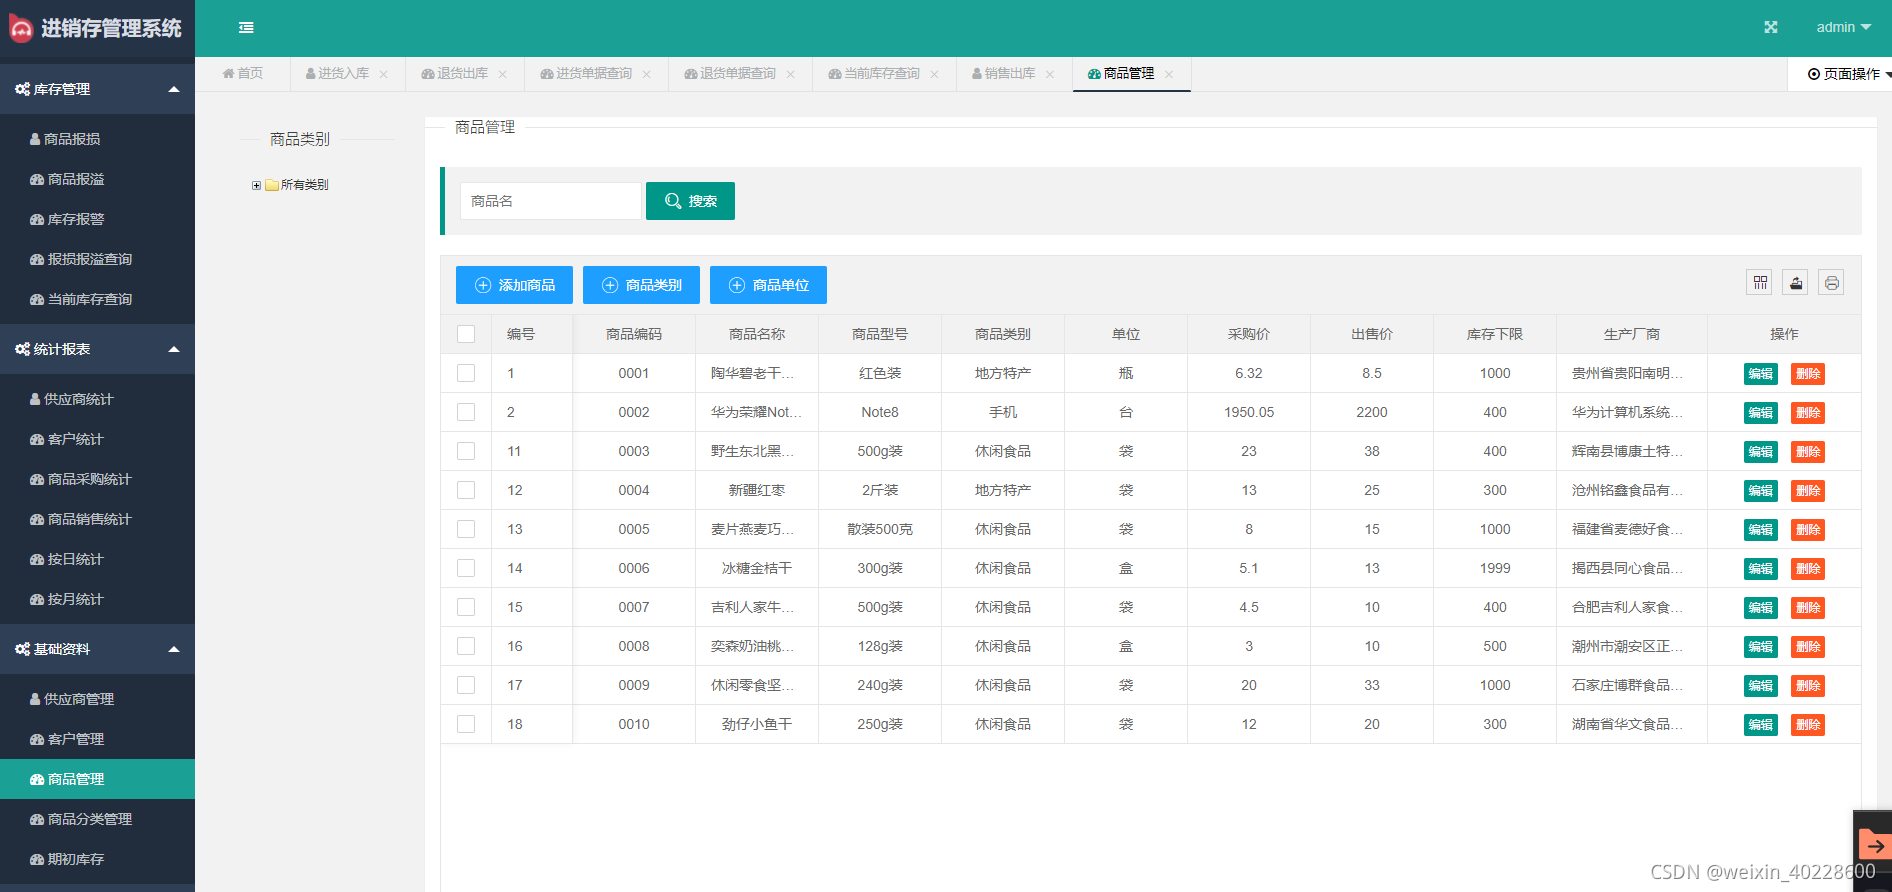This screenshot has height=892, width=1892.
Task: Open 客户管理 in sidebar
Action: point(97,739)
